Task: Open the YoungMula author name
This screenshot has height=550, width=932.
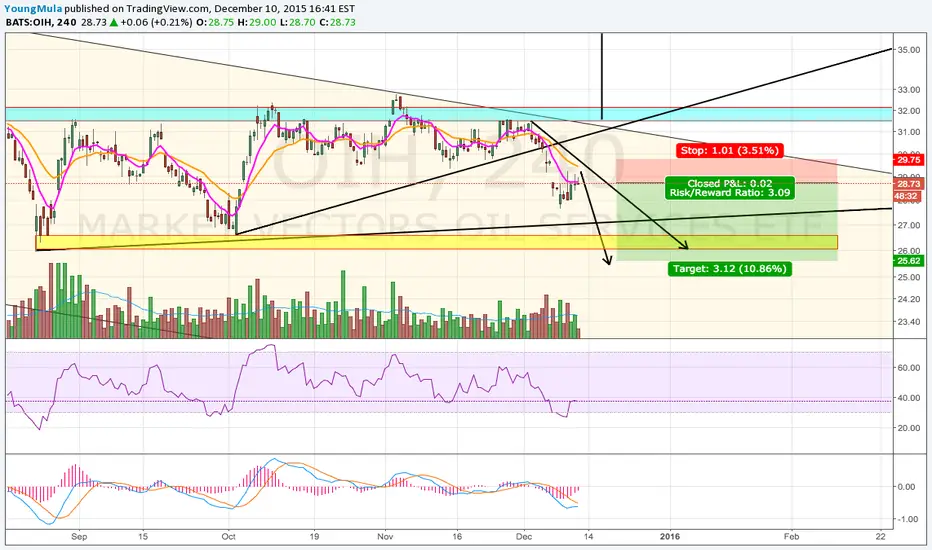Action: 33,8
